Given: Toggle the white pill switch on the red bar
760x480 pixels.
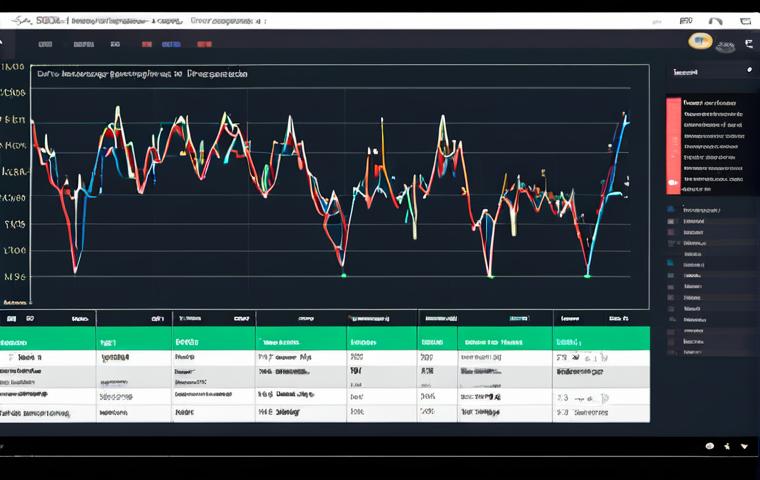Looking at the screenshot, I should 673,183.
